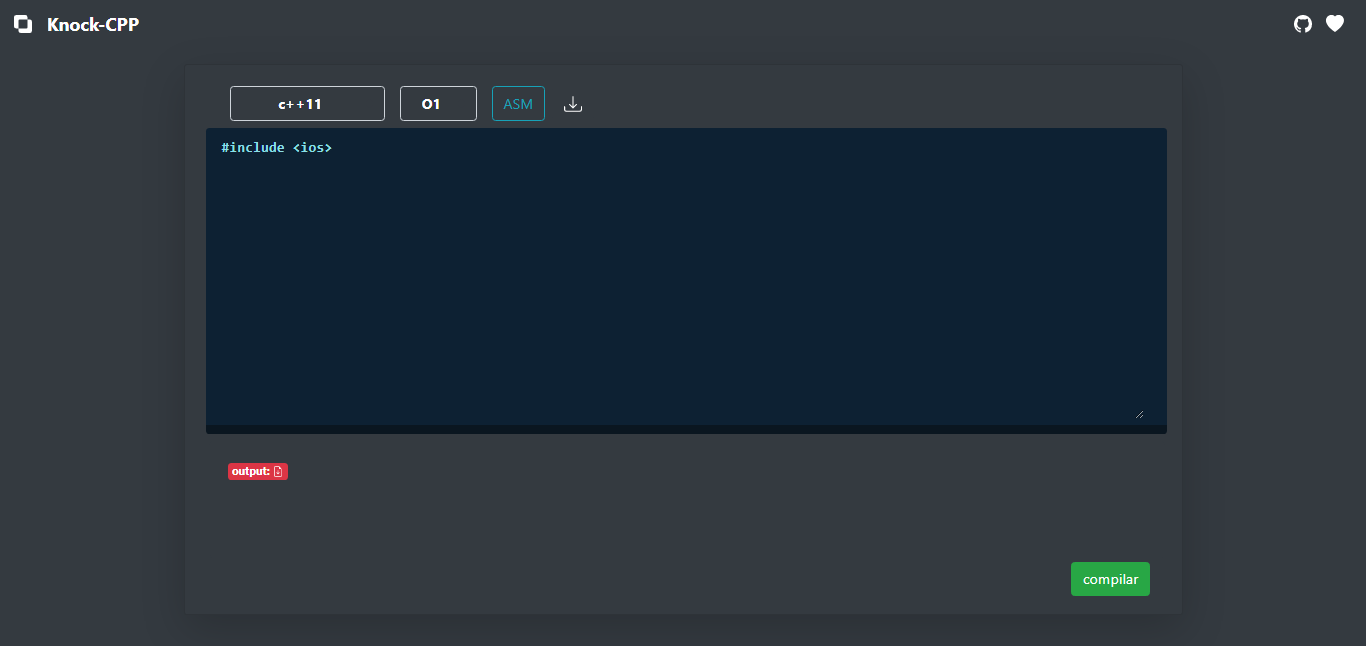
Task: Click the file icon inside output badge
Action: coord(280,471)
